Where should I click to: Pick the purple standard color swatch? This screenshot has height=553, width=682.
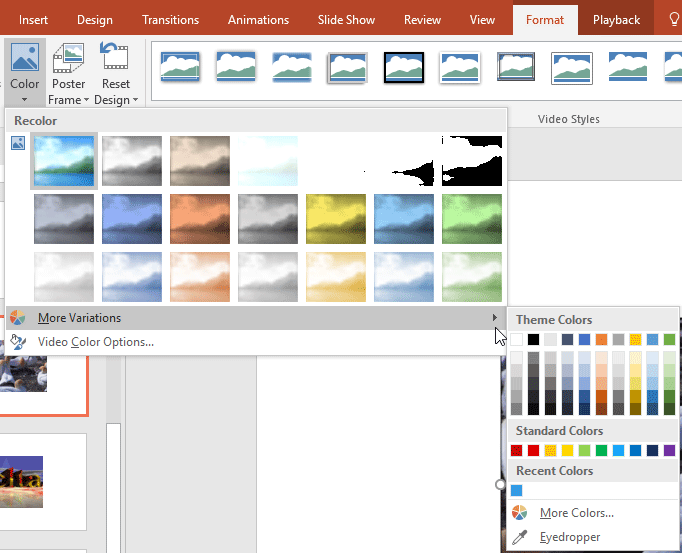669,451
